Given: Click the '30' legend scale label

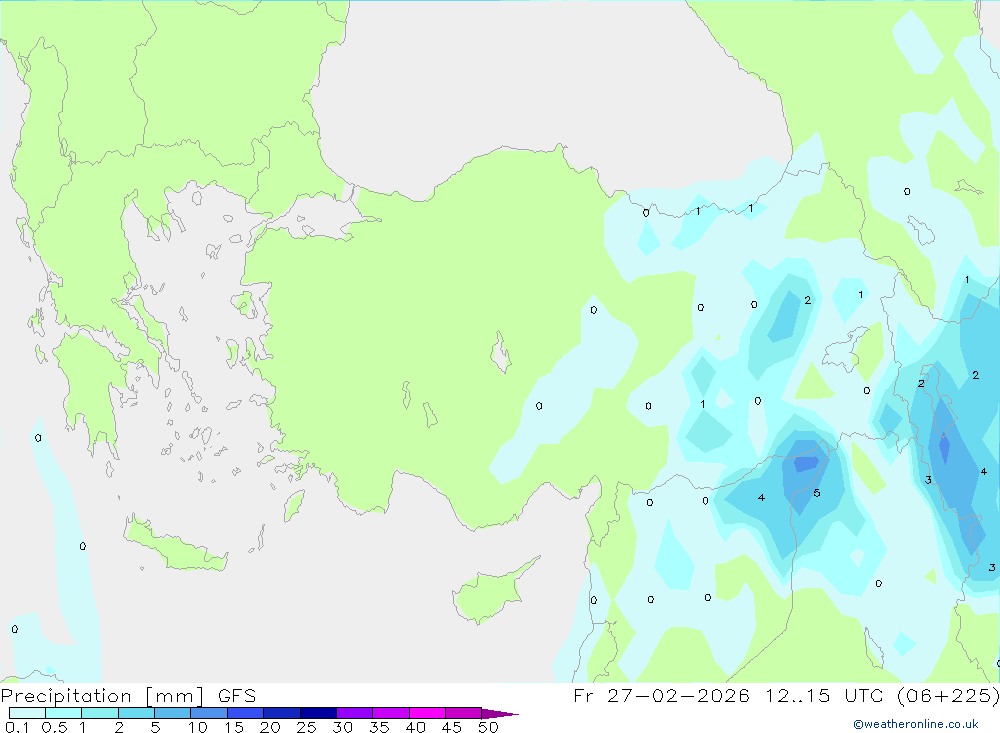Looking at the screenshot, I should [x=342, y=727].
